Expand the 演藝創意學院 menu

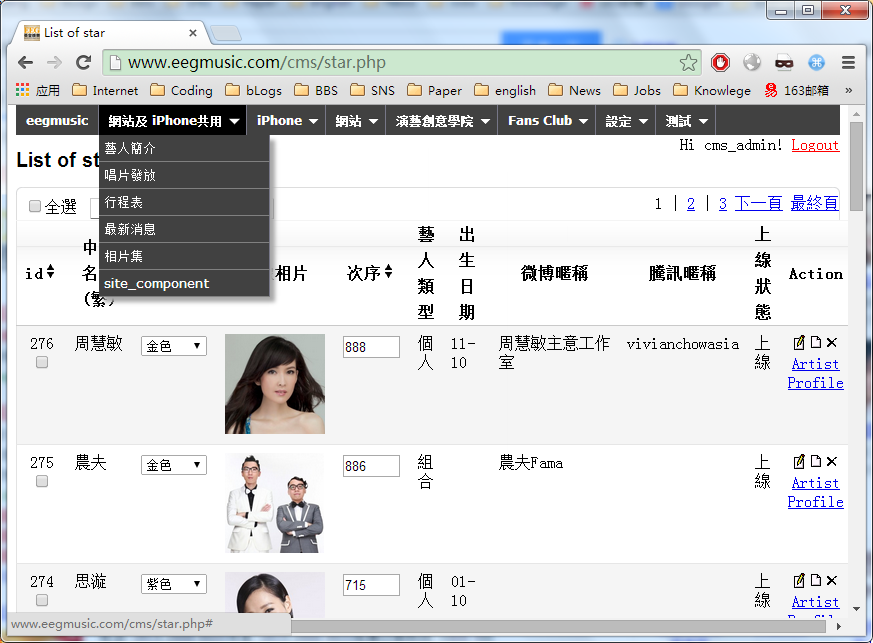(x=442, y=121)
